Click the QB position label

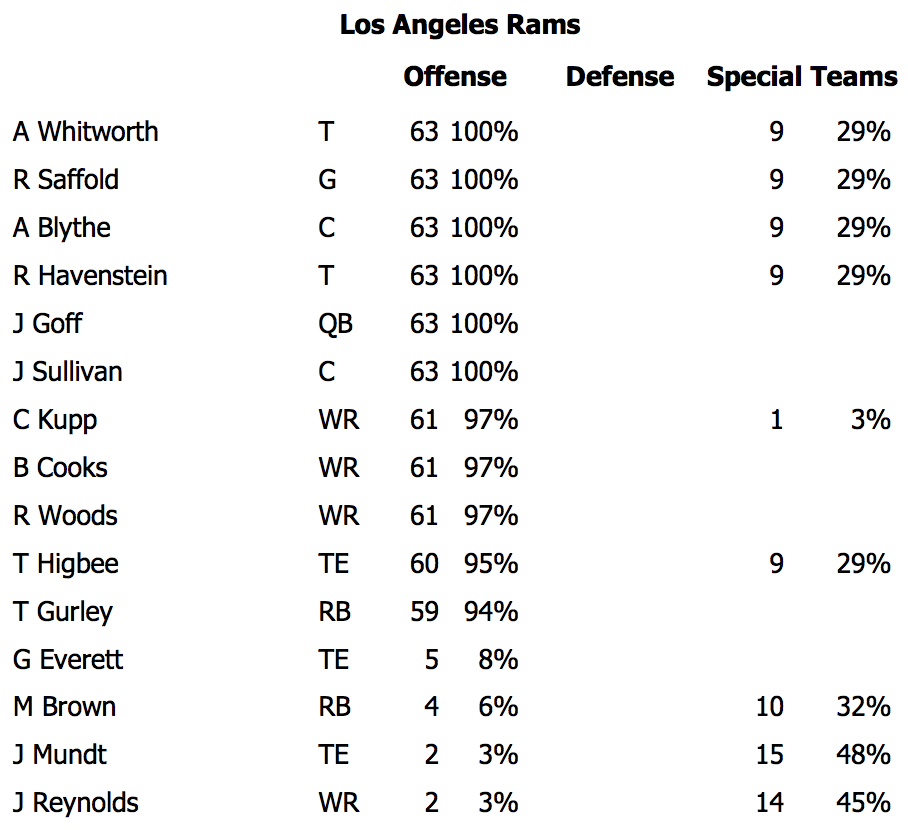point(335,324)
